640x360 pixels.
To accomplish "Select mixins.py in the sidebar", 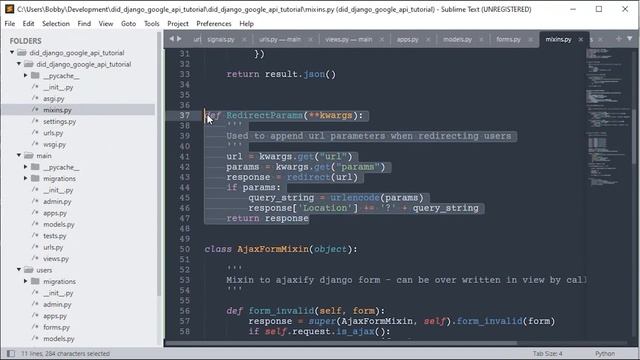I will (x=57, y=110).
